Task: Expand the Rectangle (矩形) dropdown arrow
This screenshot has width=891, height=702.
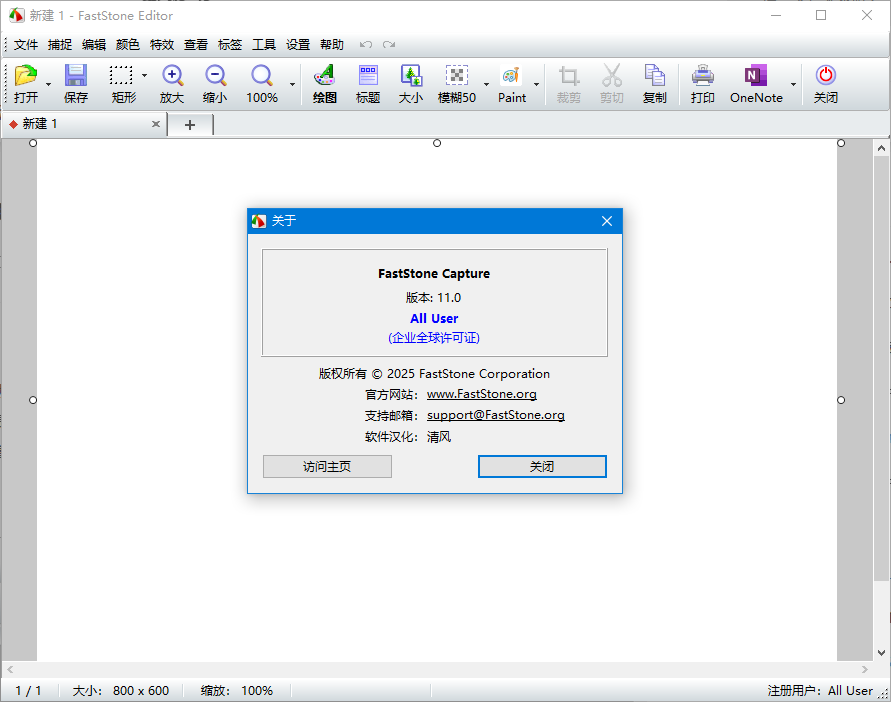Action: 144,76
